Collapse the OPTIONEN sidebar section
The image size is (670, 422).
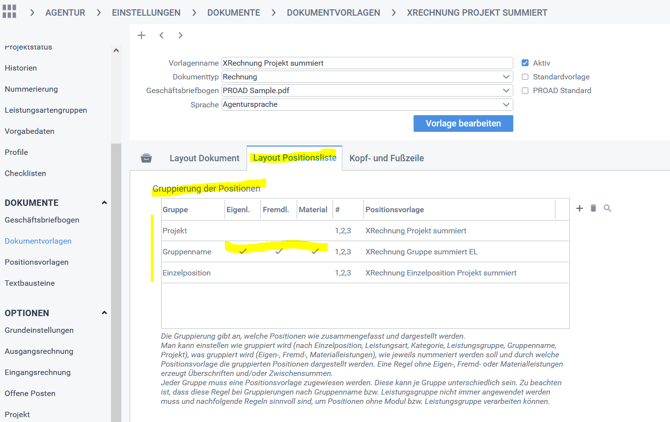pos(104,313)
